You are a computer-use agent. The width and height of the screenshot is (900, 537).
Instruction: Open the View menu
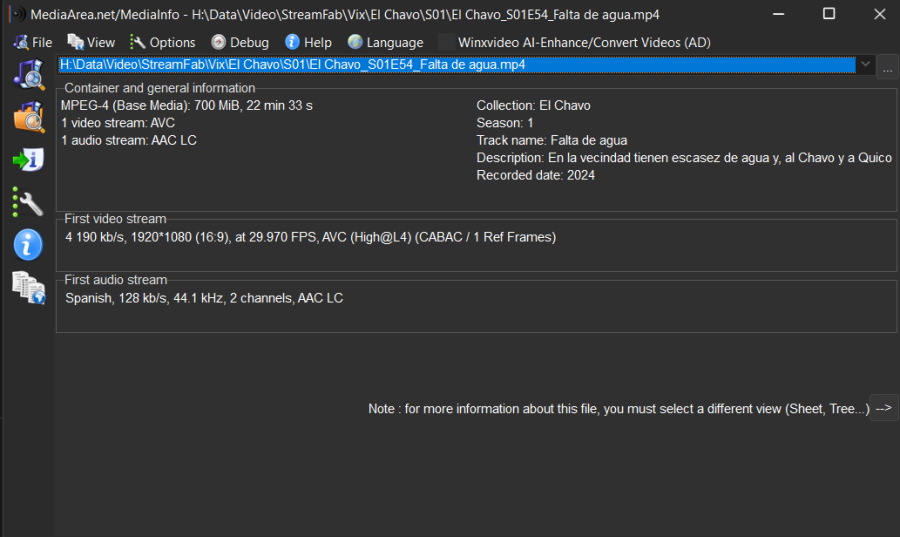tap(91, 42)
